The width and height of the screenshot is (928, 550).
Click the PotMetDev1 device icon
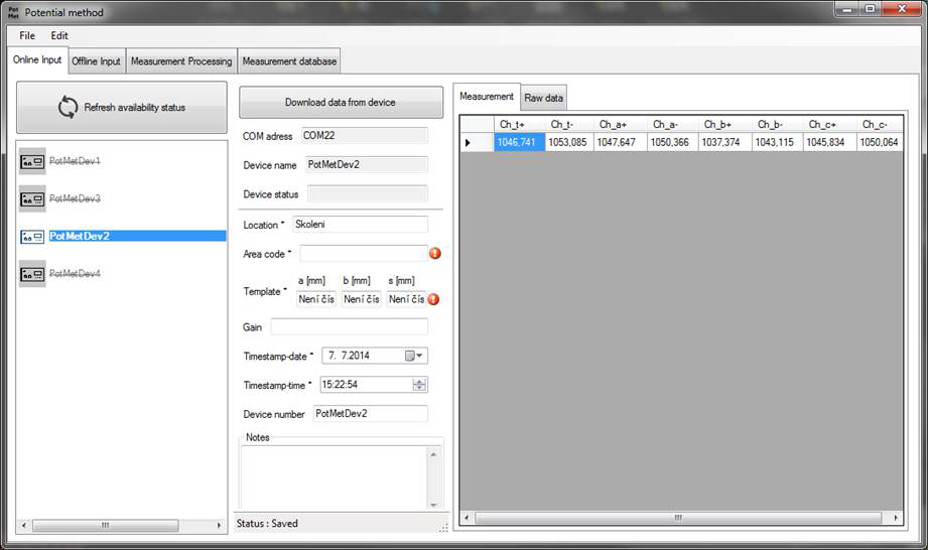point(32,161)
